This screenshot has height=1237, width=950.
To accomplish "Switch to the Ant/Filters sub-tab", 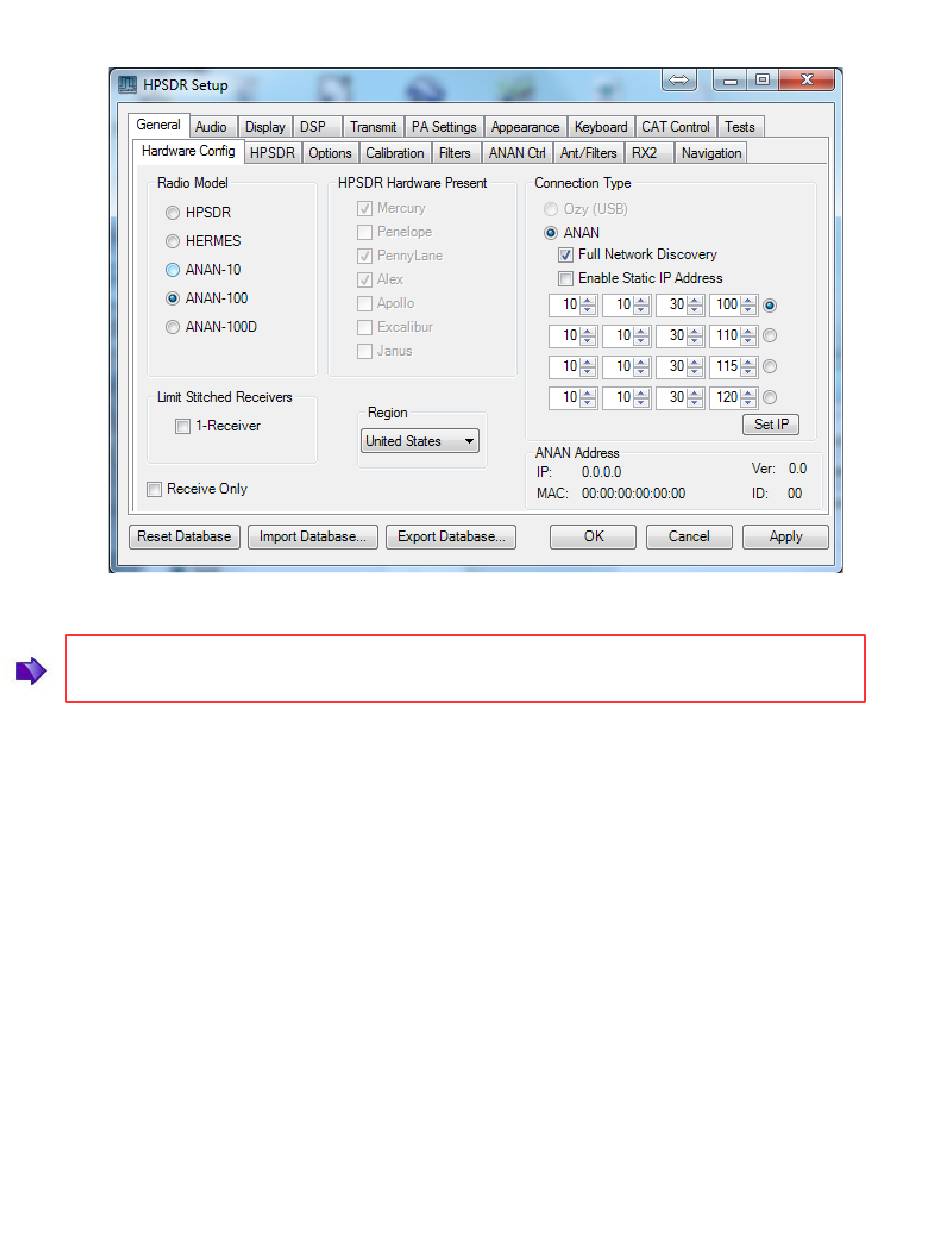I will (588, 153).
